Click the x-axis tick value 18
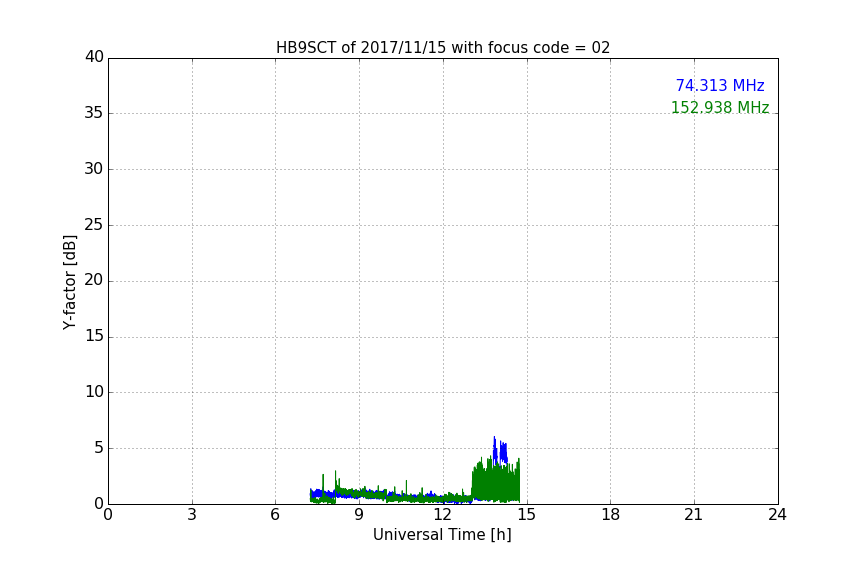This screenshot has width=864, height=576. [611, 515]
